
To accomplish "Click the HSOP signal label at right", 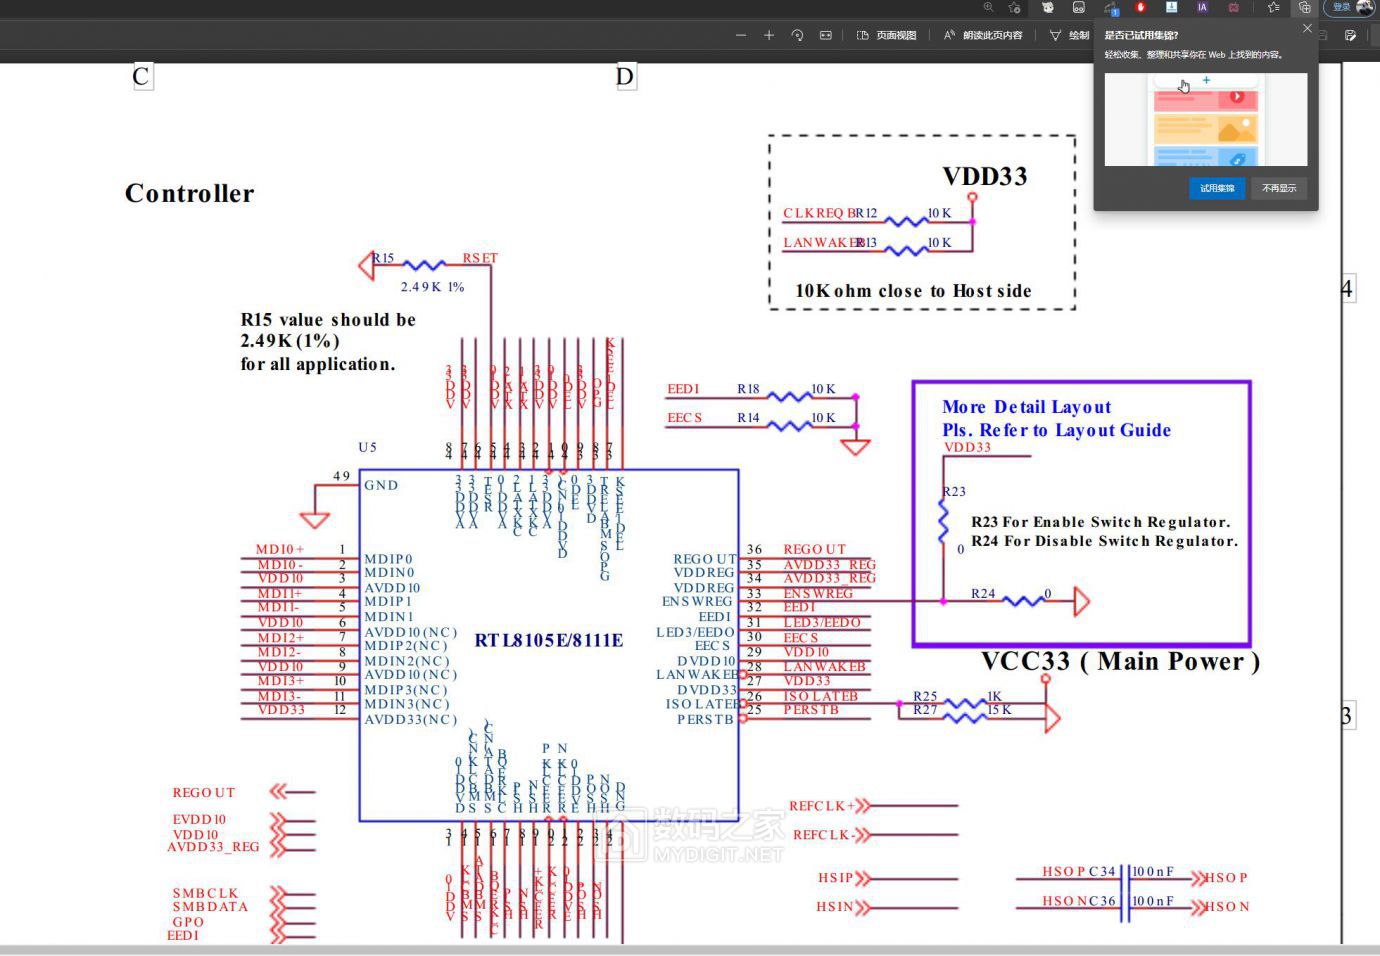I will pos(1226,878).
